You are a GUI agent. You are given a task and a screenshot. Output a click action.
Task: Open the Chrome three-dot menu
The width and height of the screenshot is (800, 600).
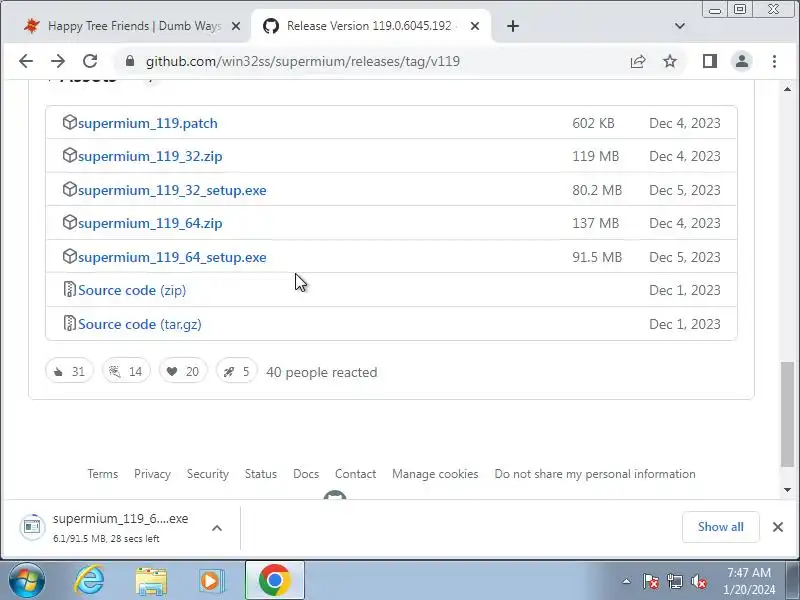click(x=774, y=61)
